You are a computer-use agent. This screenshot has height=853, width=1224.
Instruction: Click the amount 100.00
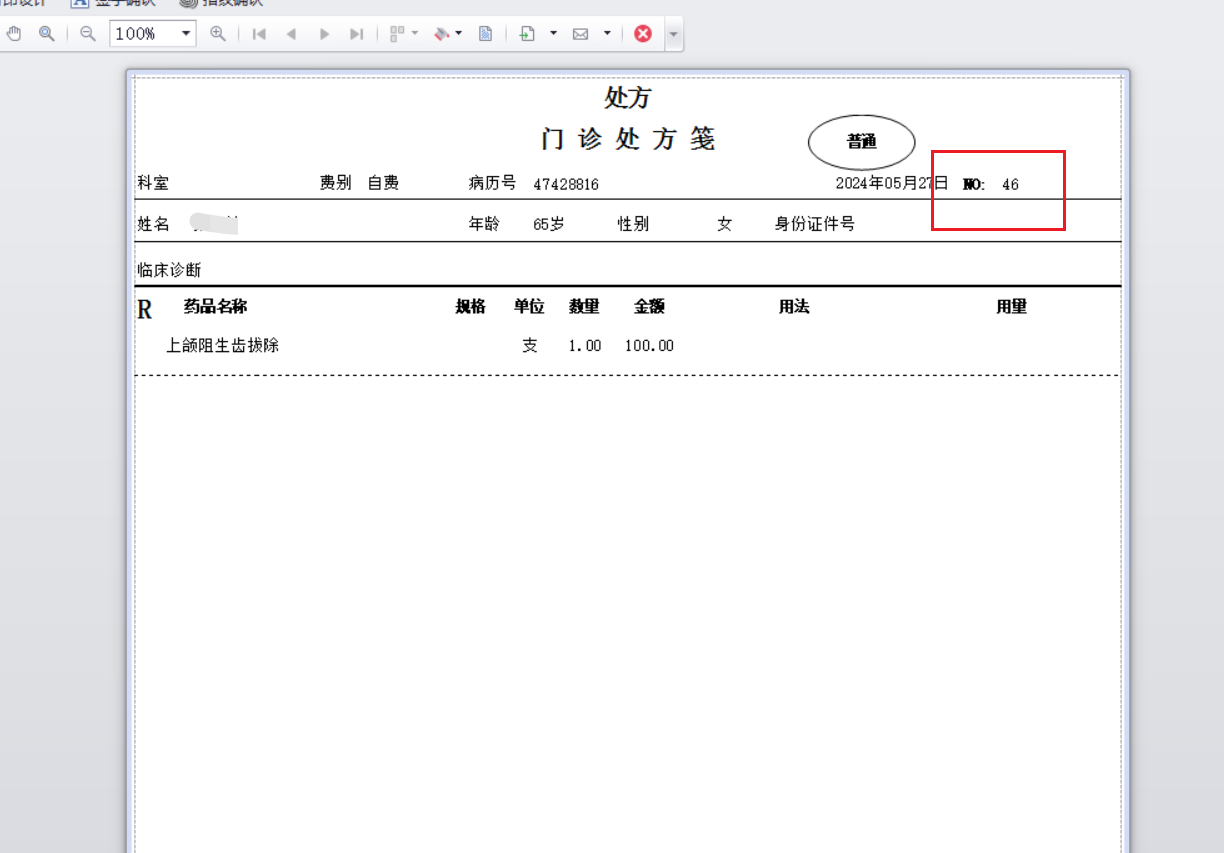(x=649, y=346)
